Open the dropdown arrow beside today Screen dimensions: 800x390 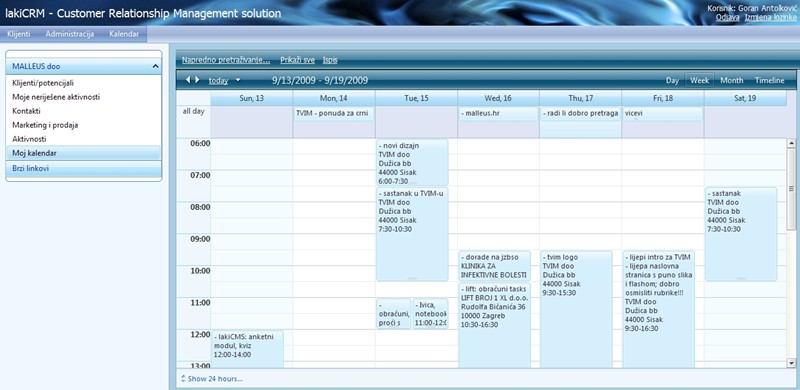[237, 81]
